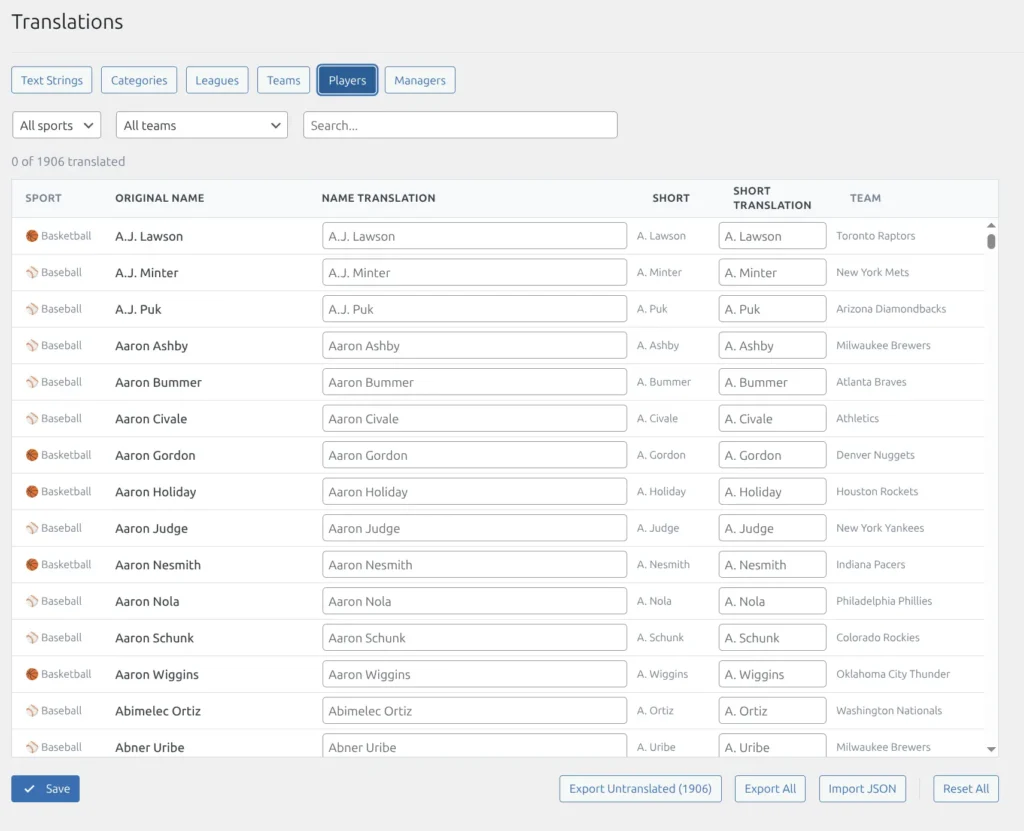The height and width of the screenshot is (831, 1024).
Task: Edit short translation field A. Civale
Action: click(773, 419)
